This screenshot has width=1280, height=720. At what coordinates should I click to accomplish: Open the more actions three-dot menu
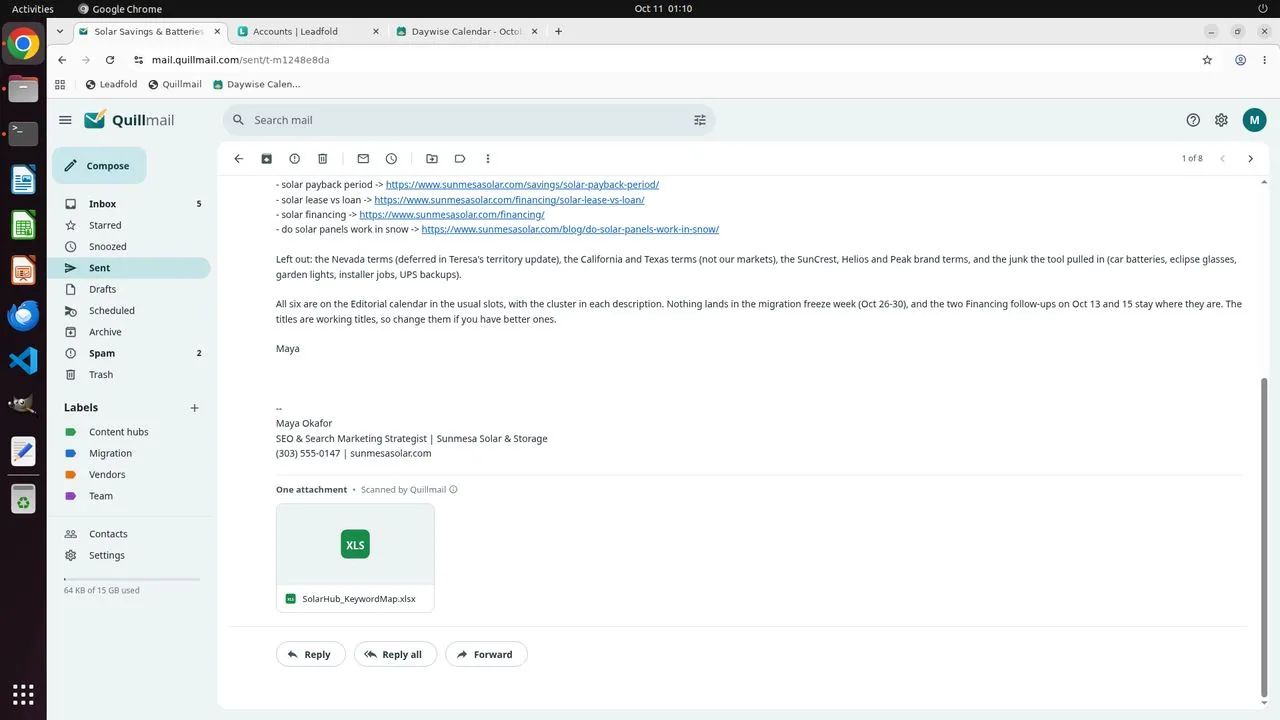pyautogui.click(x=488, y=159)
